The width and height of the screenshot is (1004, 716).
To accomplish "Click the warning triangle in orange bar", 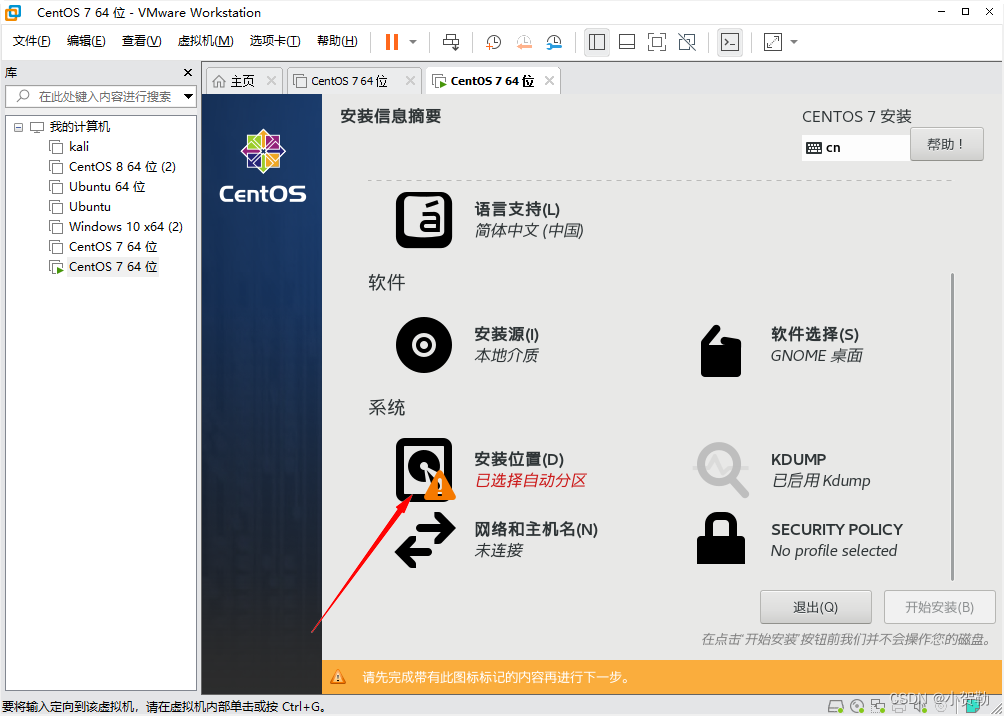I will pyautogui.click(x=337, y=678).
